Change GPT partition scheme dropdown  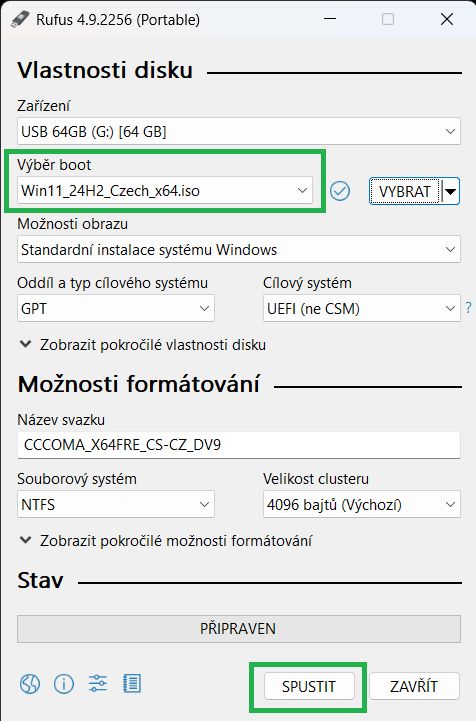tap(116, 308)
